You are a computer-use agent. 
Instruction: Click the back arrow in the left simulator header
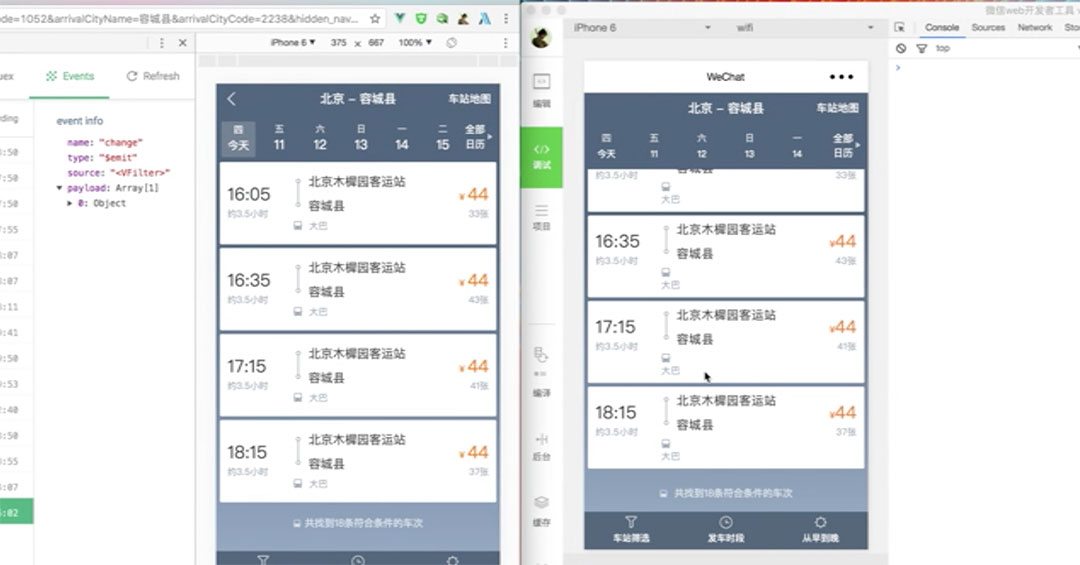pos(232,99)
